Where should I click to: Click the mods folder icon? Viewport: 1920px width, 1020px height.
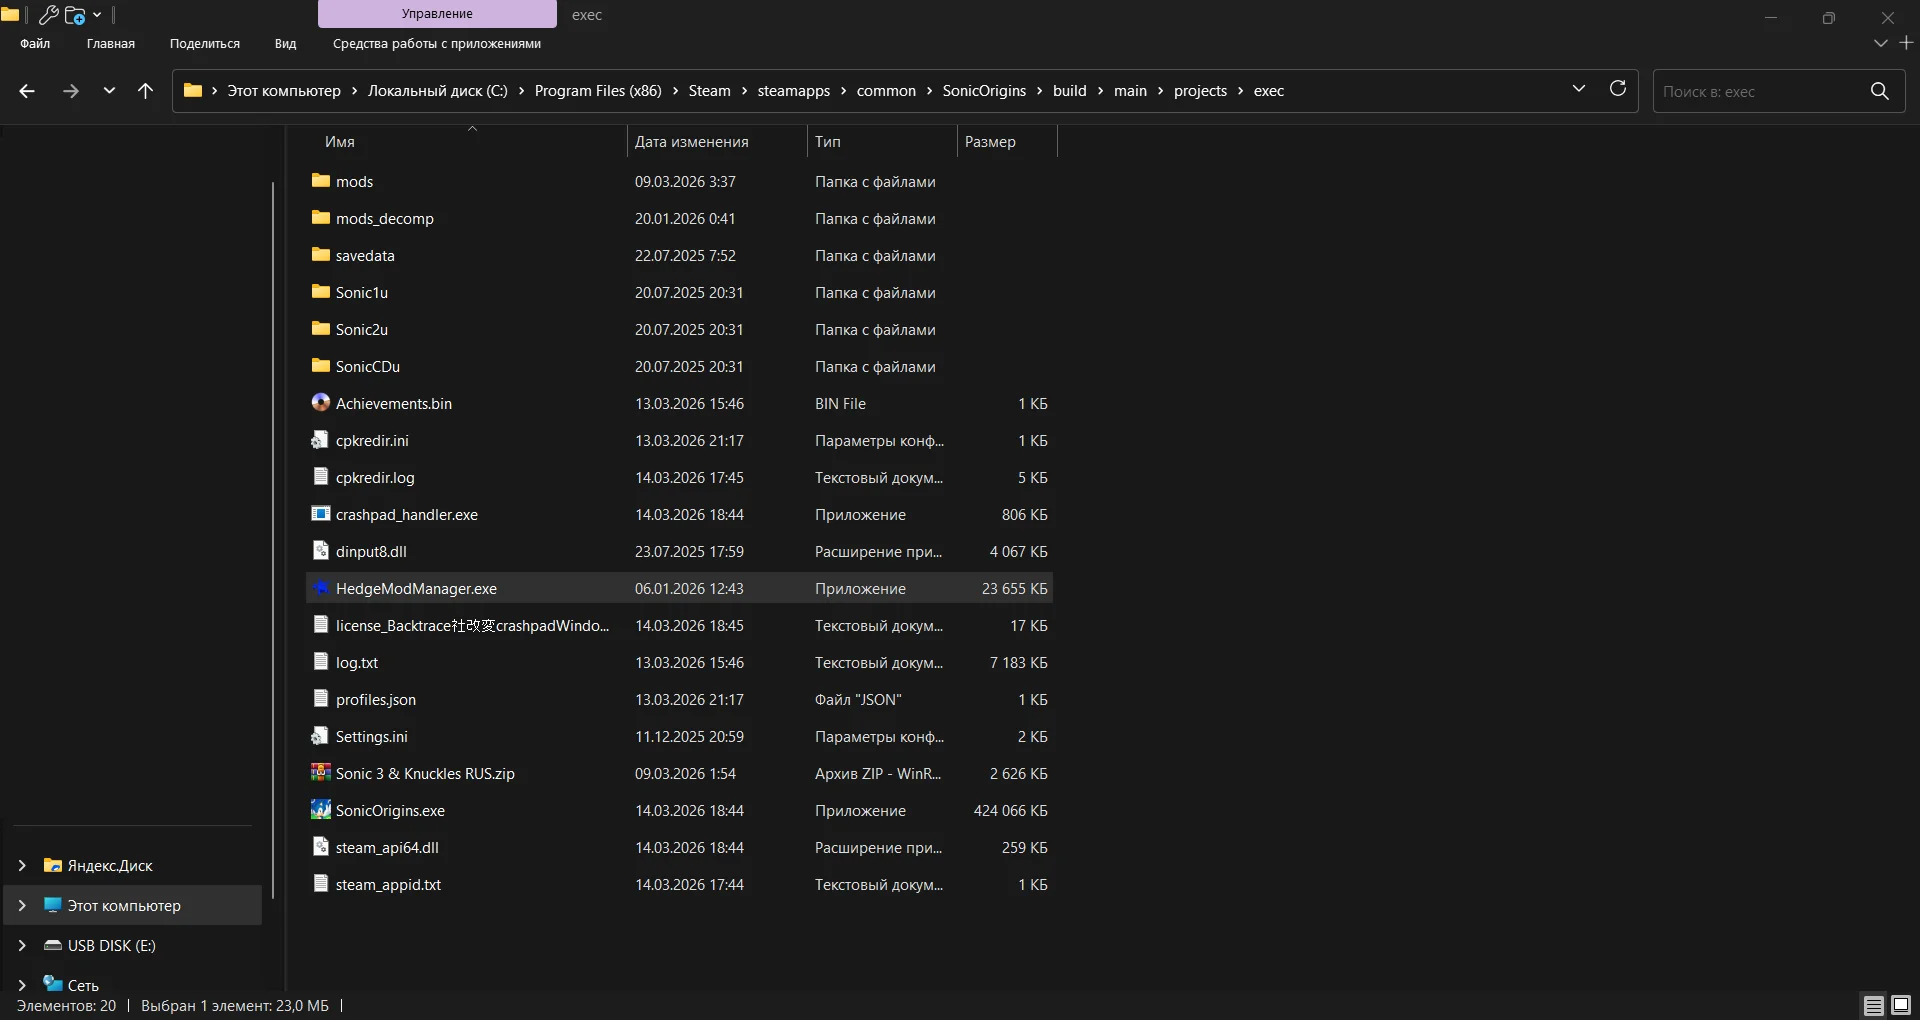click(x=320, y=181)
